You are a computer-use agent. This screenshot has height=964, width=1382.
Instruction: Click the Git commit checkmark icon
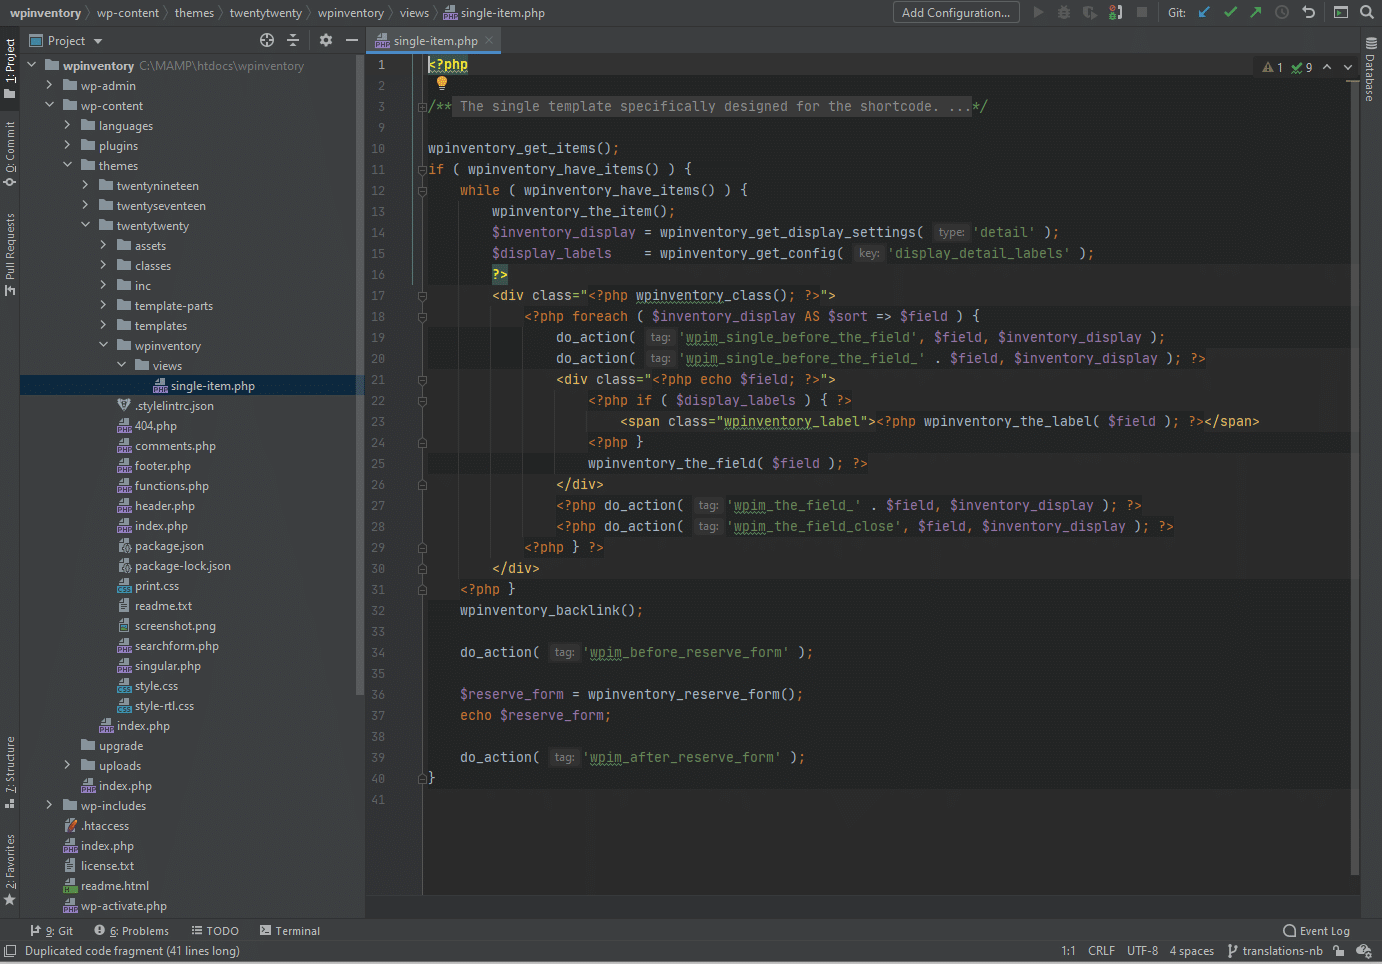point(1230,13)
